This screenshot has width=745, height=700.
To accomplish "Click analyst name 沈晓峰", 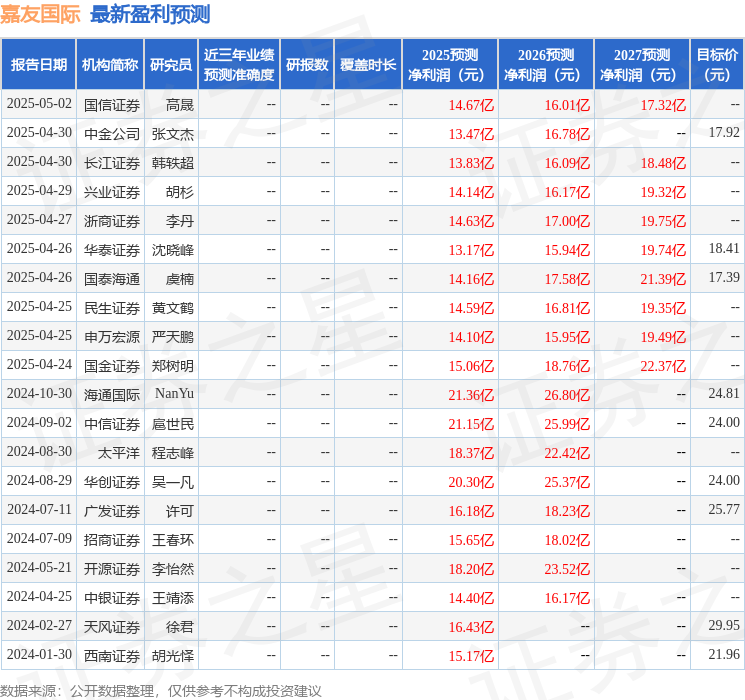I will tap(172, 249).
